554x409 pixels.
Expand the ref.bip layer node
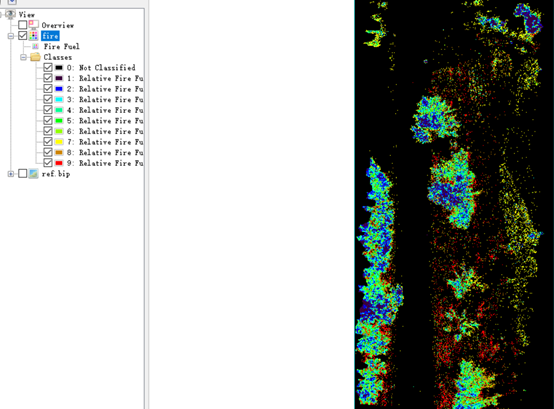point(11,174)
